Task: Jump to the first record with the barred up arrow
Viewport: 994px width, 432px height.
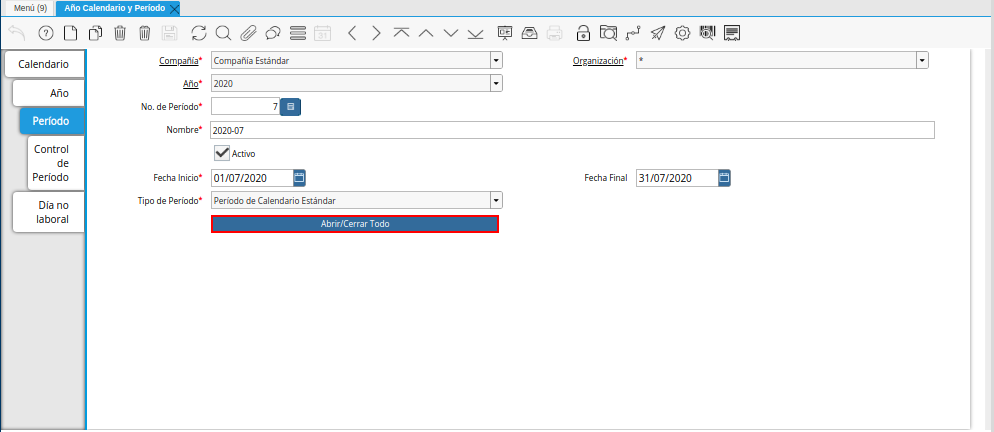Action: point(401,33)
